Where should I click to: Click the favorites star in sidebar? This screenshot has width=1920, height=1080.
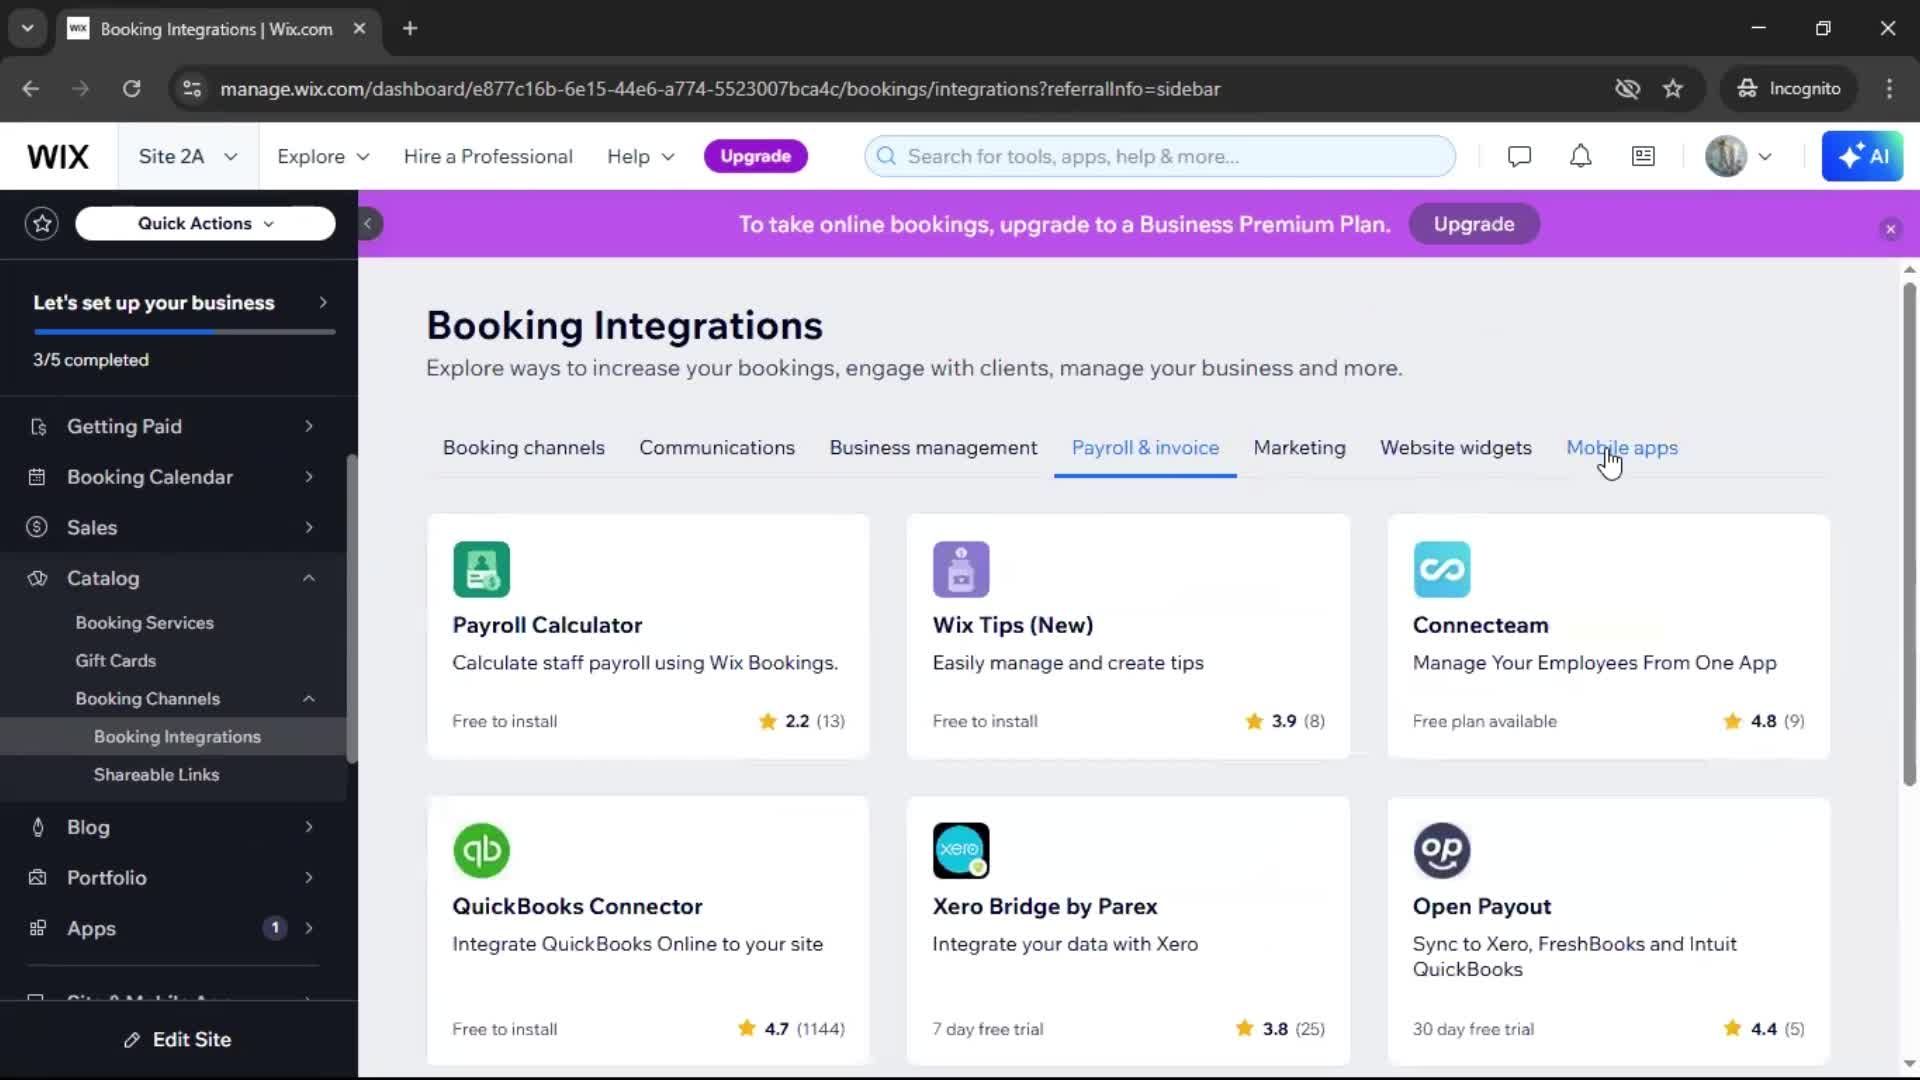click(x=42, y=223)
